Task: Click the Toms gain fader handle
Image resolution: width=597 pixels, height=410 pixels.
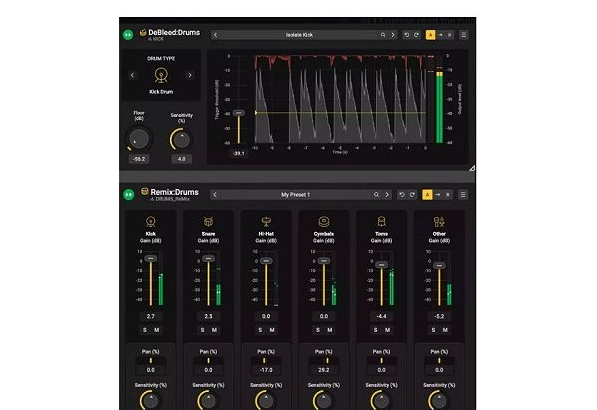Action: [382, 265]
